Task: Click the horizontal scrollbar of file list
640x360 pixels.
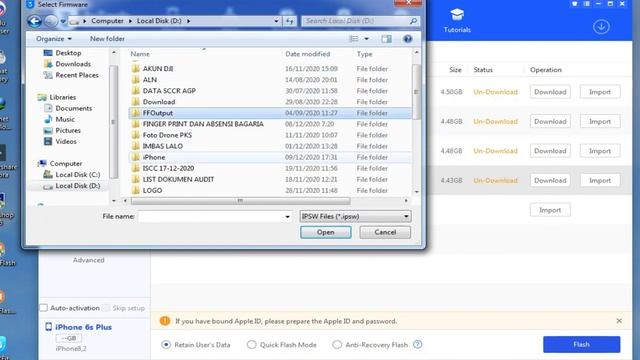Action: 240,201
